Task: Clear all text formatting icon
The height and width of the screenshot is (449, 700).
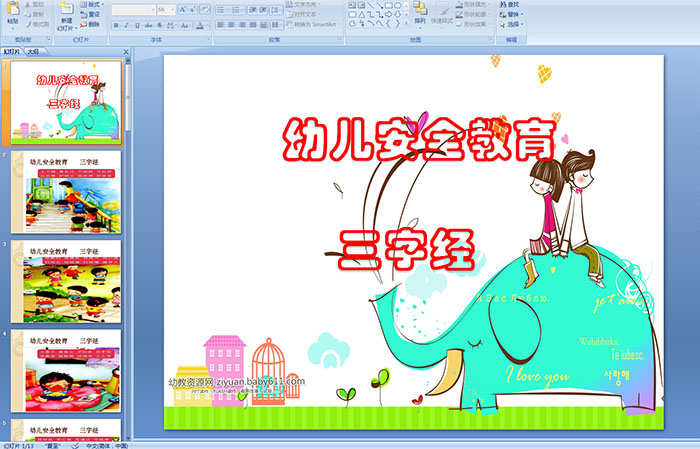Action: coord(205,9)
